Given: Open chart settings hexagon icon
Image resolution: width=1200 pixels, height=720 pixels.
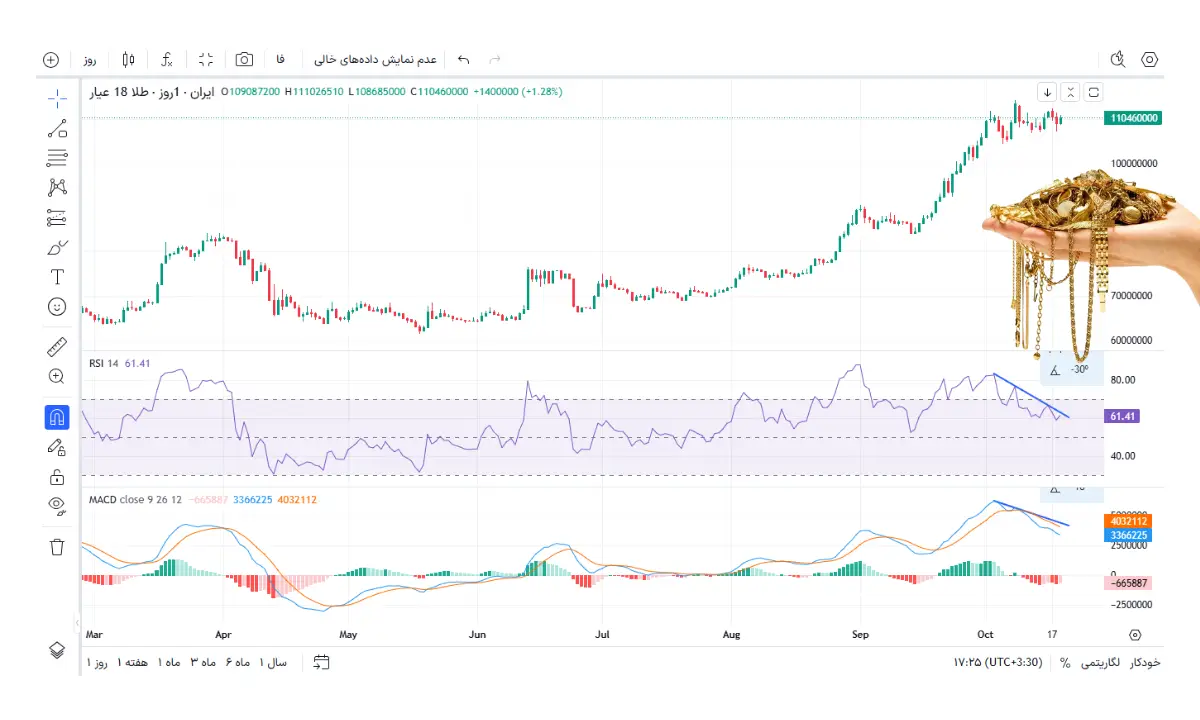Looking at the screenshot, I should point(1150,59).
